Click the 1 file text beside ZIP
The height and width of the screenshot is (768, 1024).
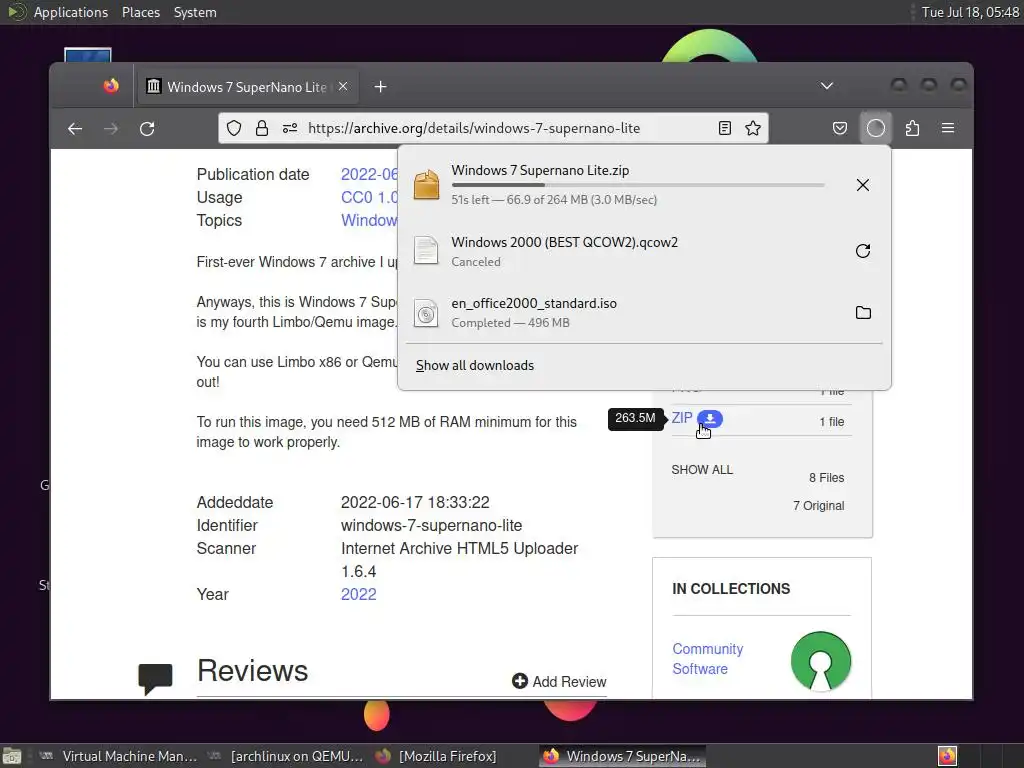831,422
